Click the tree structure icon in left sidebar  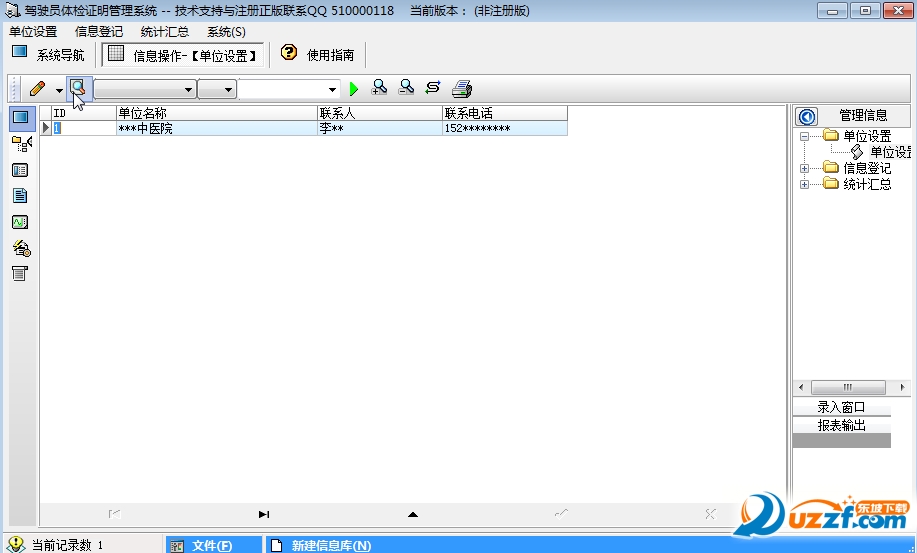(20, 144)
